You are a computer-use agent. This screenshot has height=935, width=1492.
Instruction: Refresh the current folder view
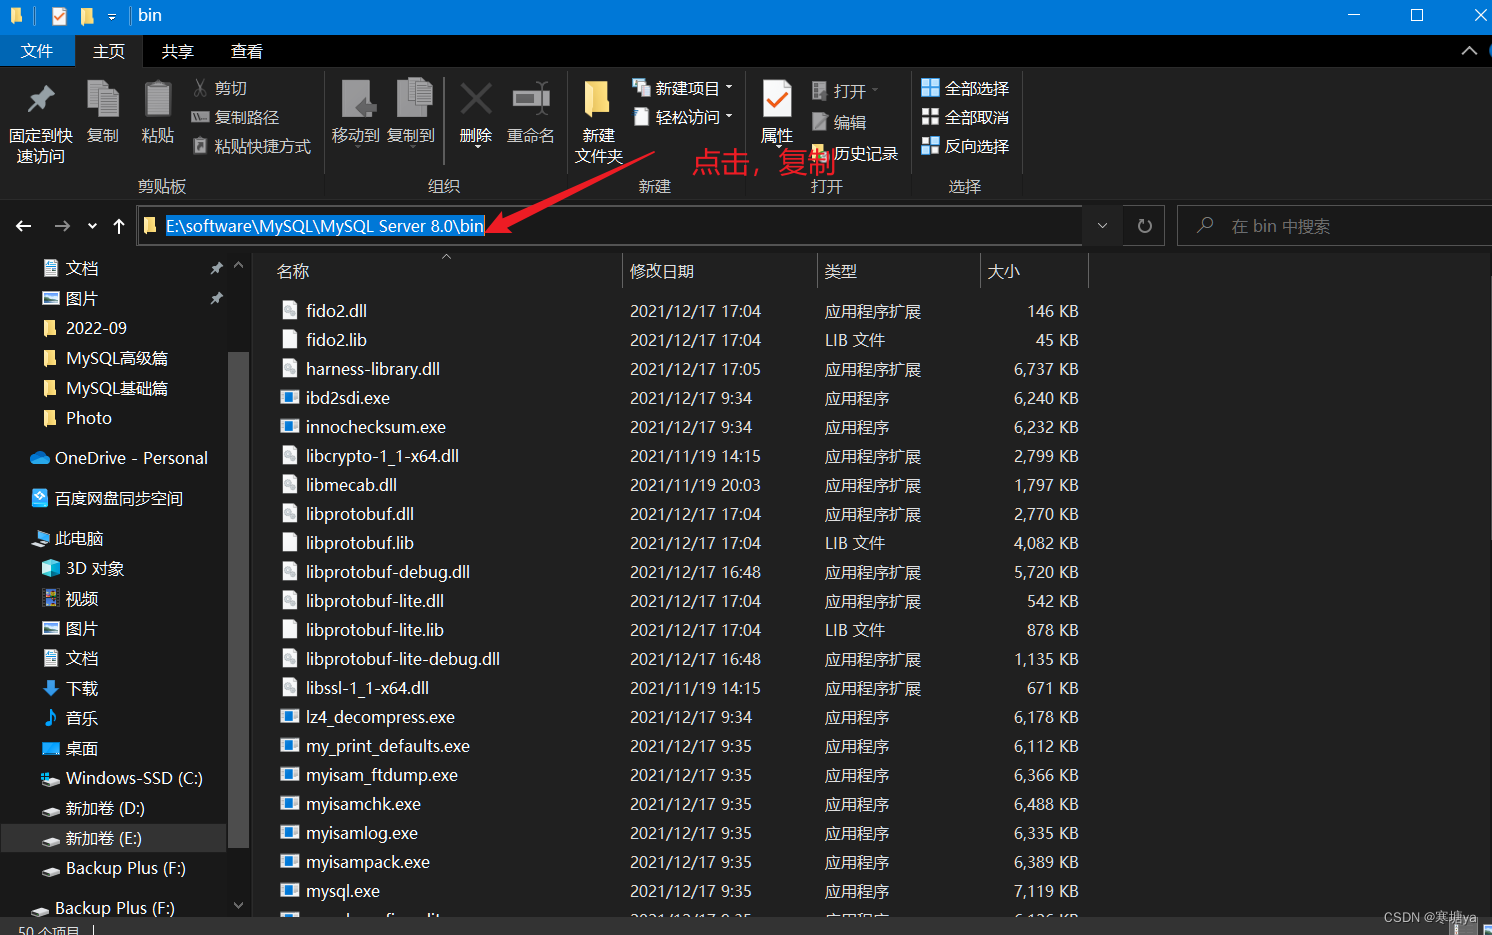pyautogui.click(x=1145, y=226)
